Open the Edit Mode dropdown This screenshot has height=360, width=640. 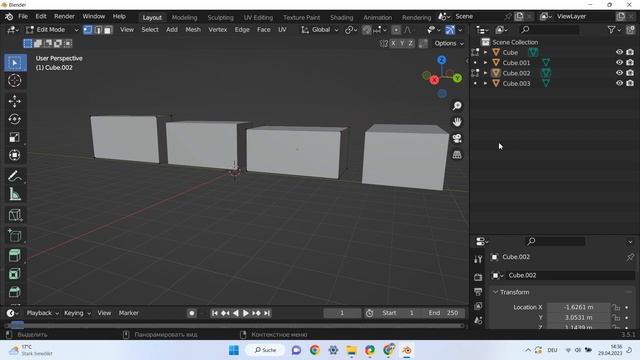pyautogui.click(x=52, y=30)
